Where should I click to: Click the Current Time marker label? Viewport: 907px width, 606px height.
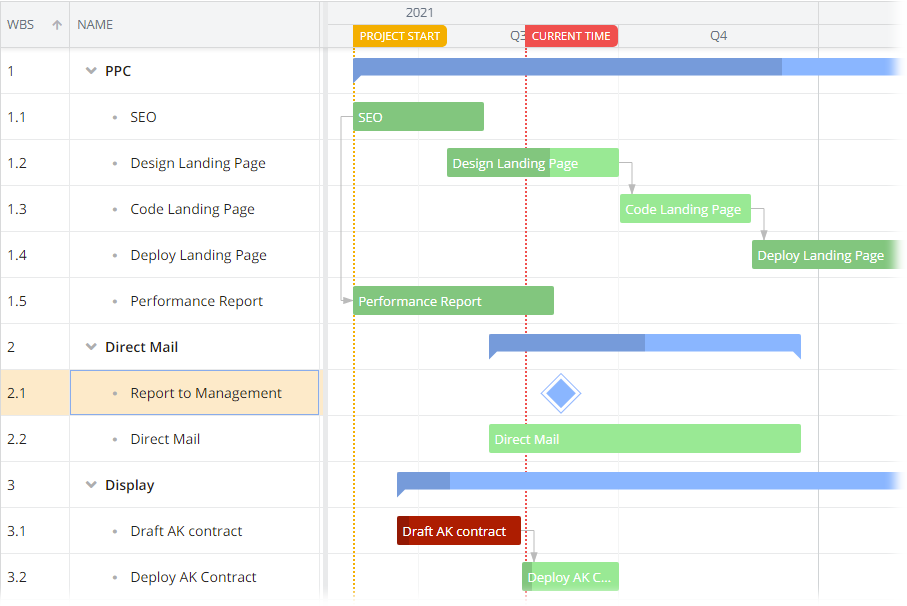tap(571, 36)
